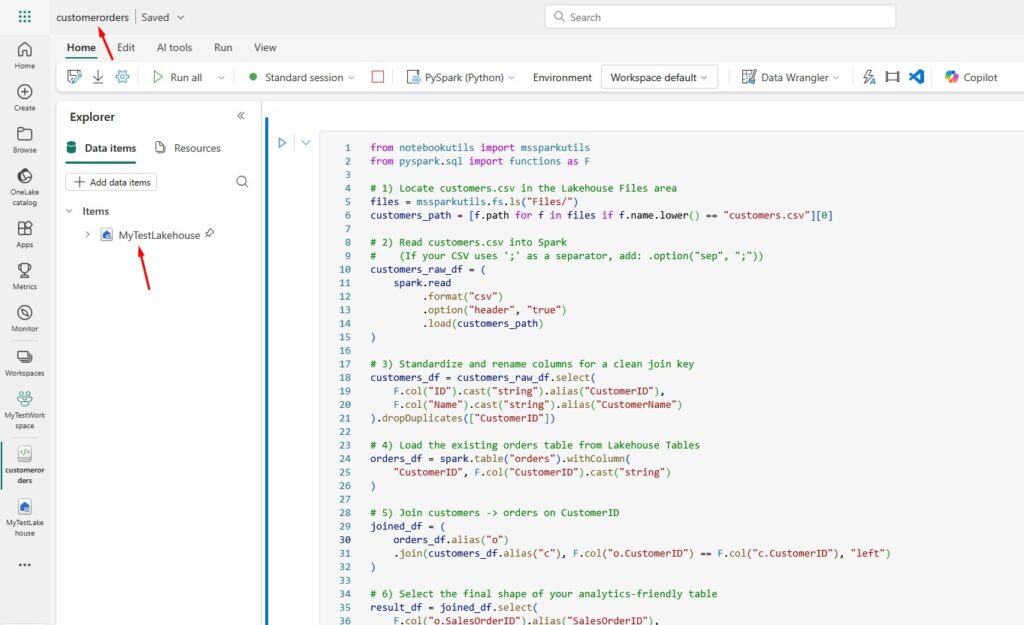Change PySpark (Python) language dropdown
The height and width of the screenshot is (625, 1024).
pos(460,77)
